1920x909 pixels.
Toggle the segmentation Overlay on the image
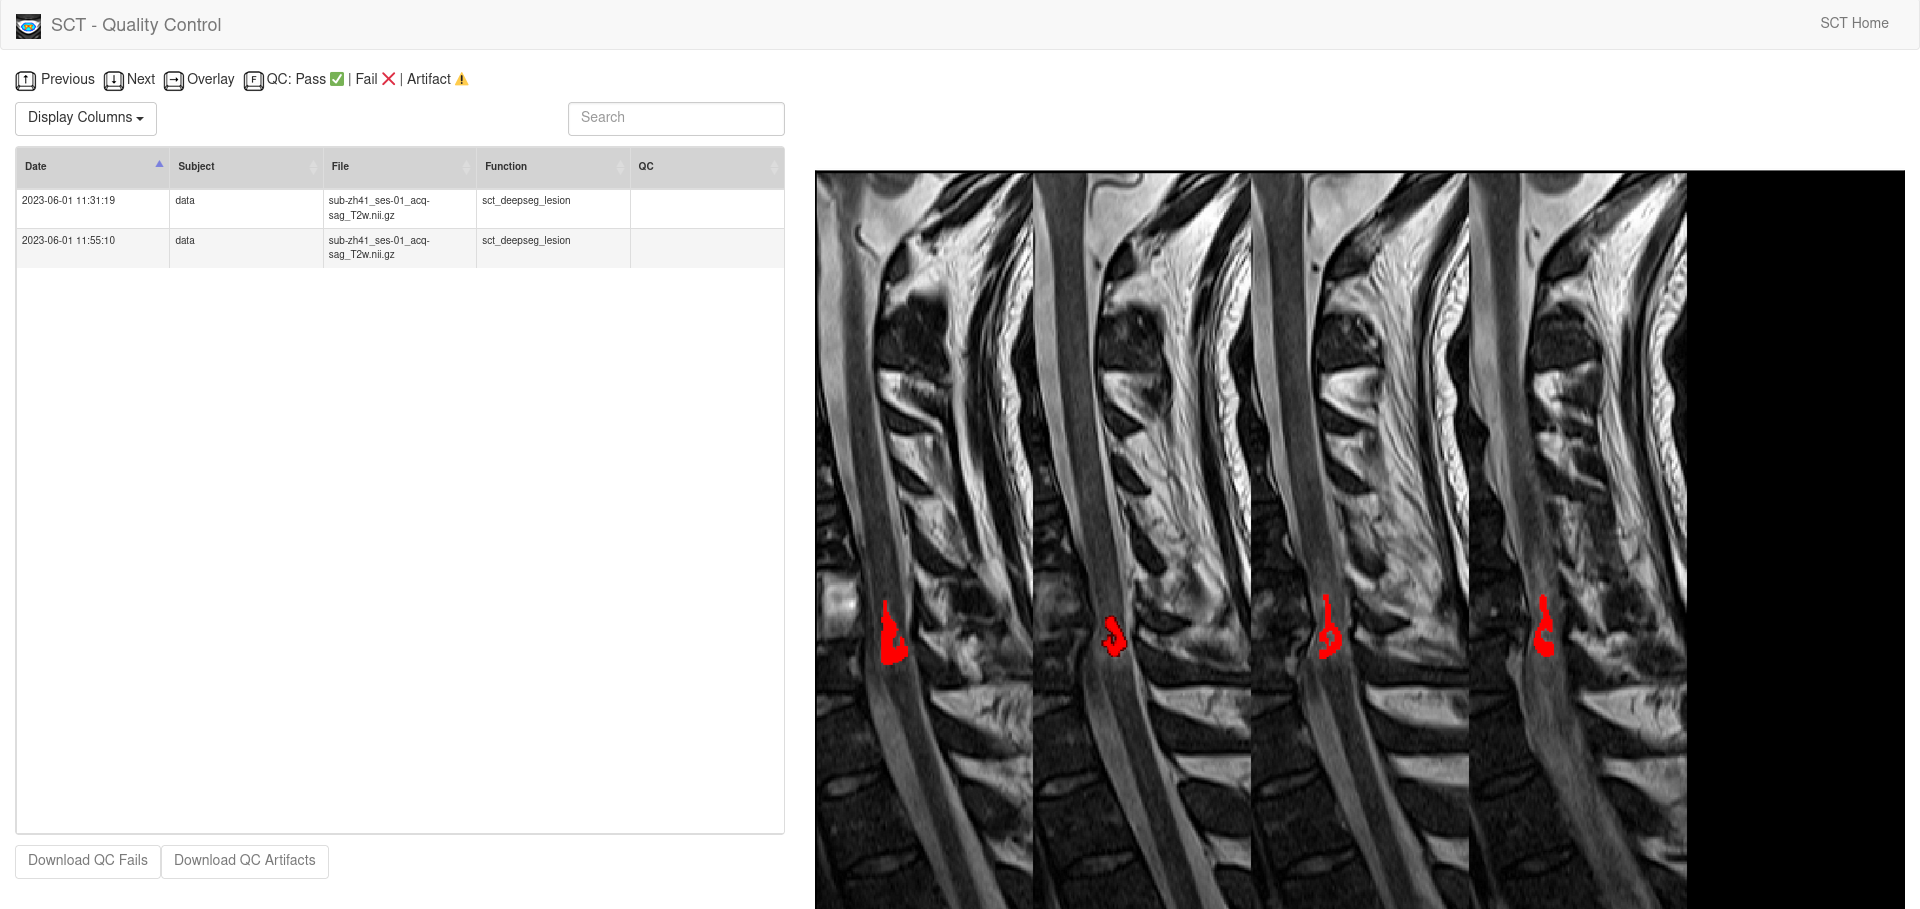(211, 79)
